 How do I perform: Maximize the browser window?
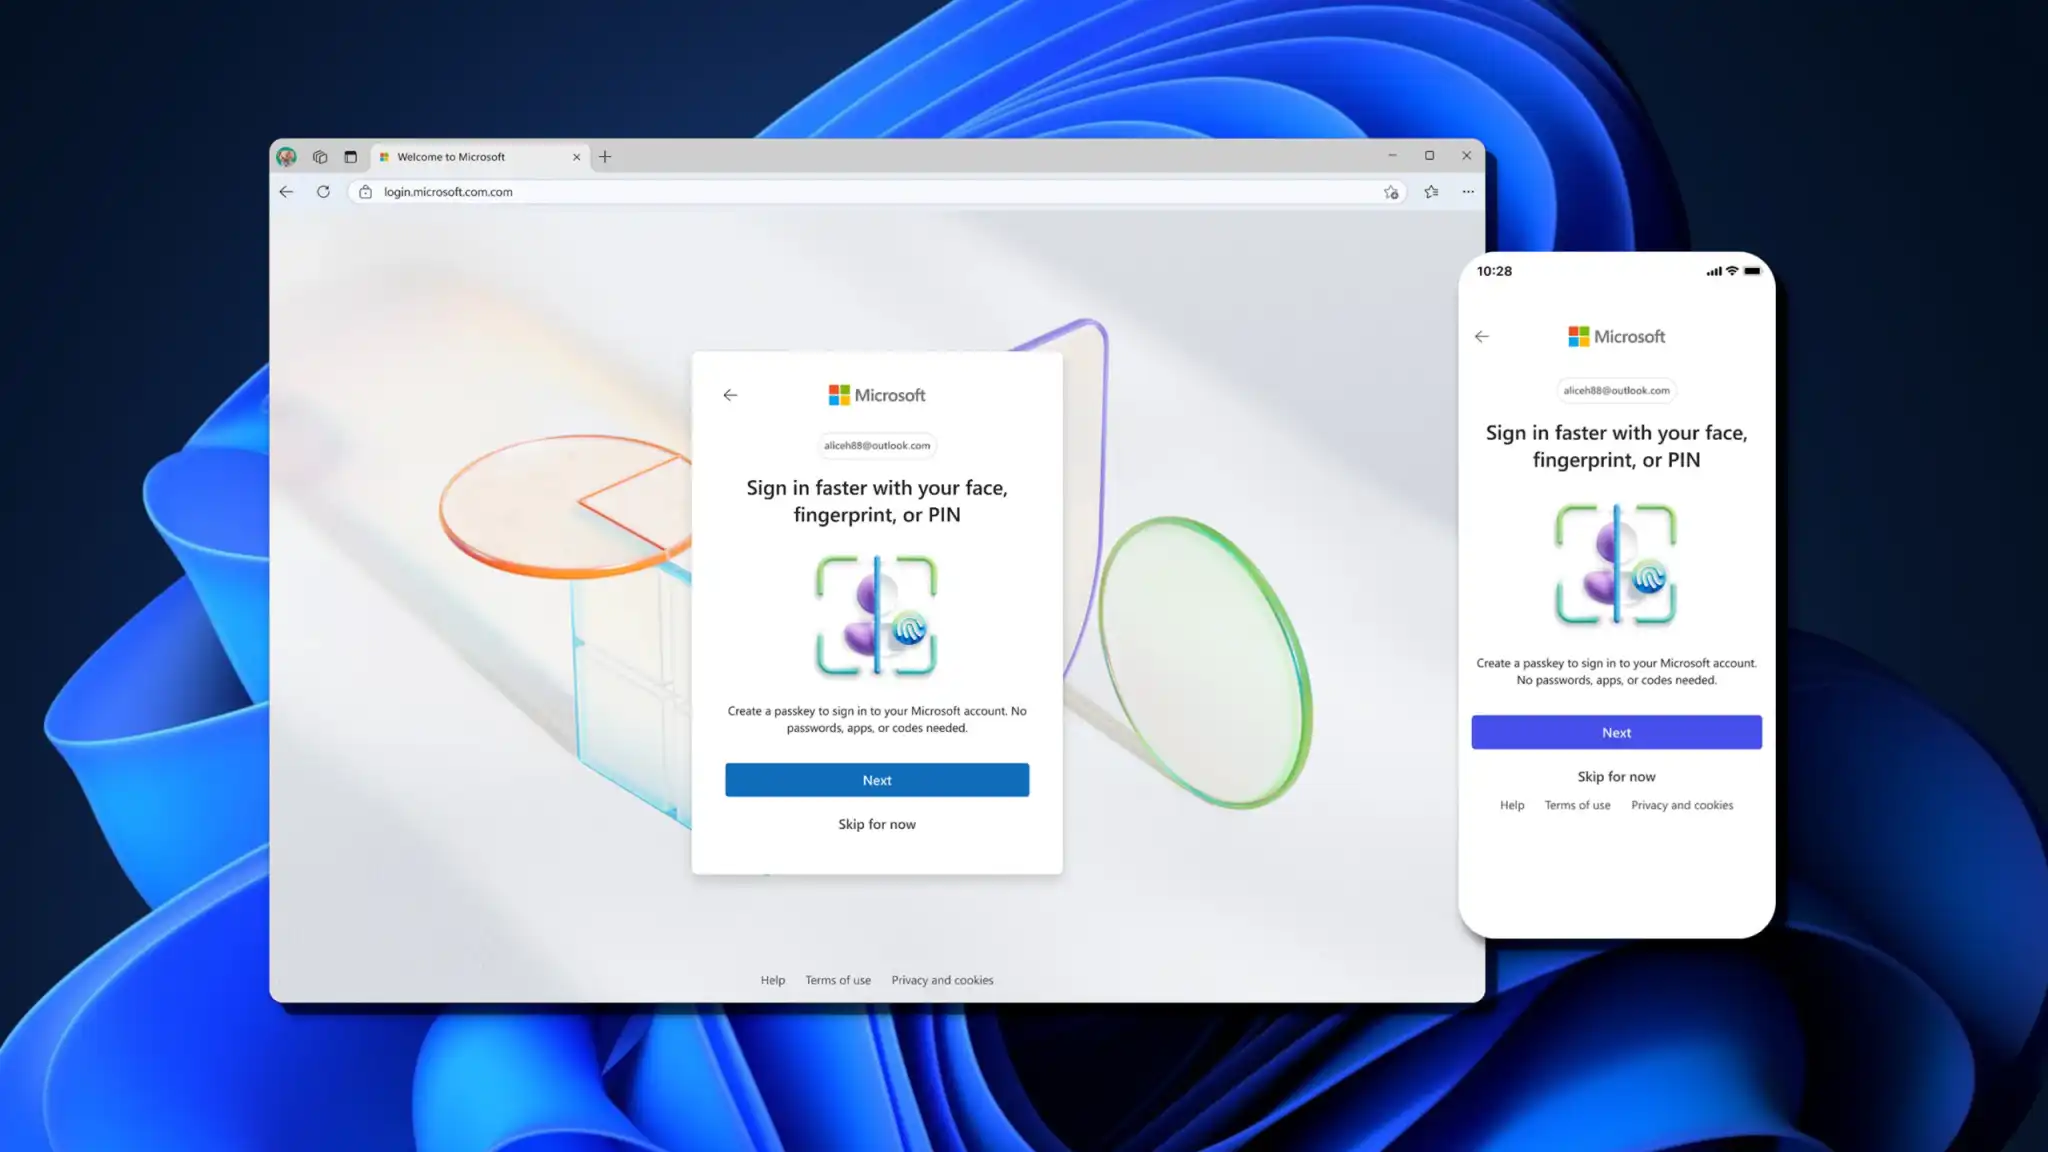pyautogui.click(x=1429, y=156)
